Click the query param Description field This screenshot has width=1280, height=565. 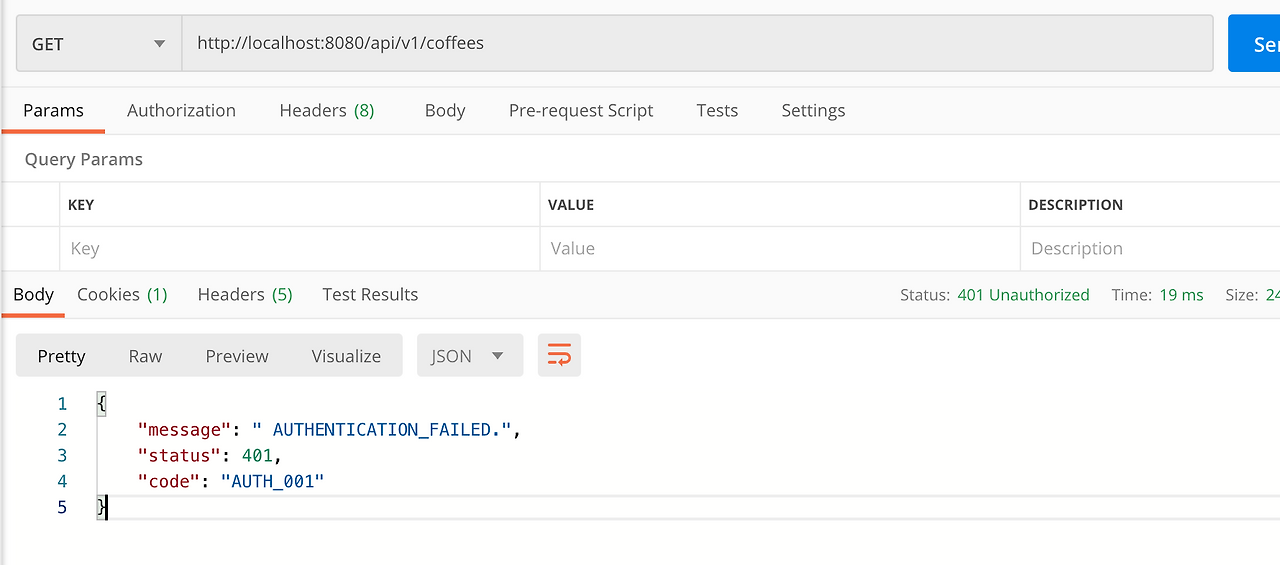click(1150, 248)
